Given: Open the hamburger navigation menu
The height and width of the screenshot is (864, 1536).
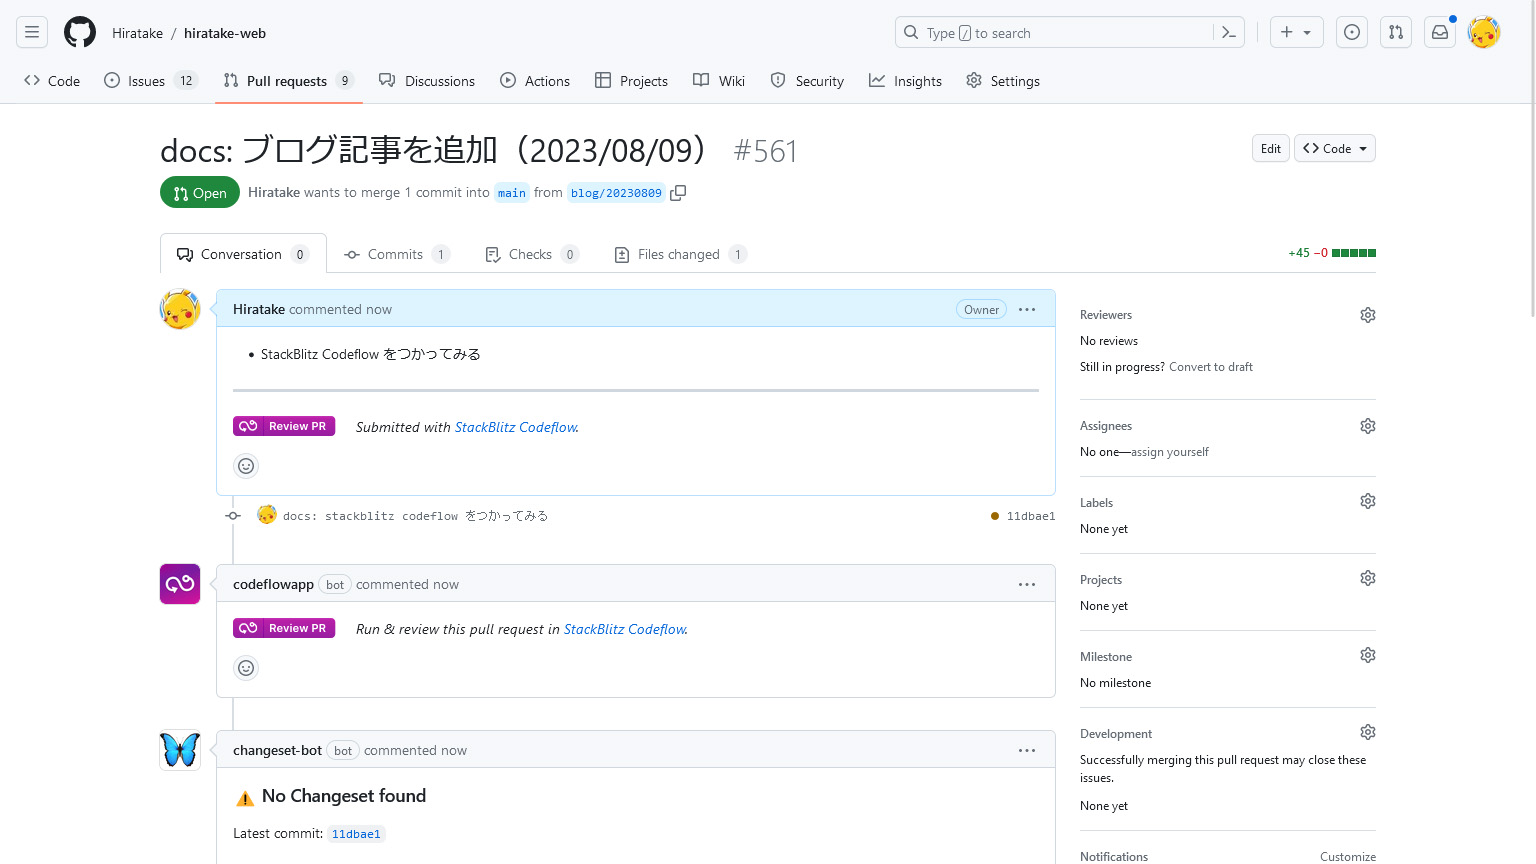Looking at the screenshot, I should pos(32,32).
